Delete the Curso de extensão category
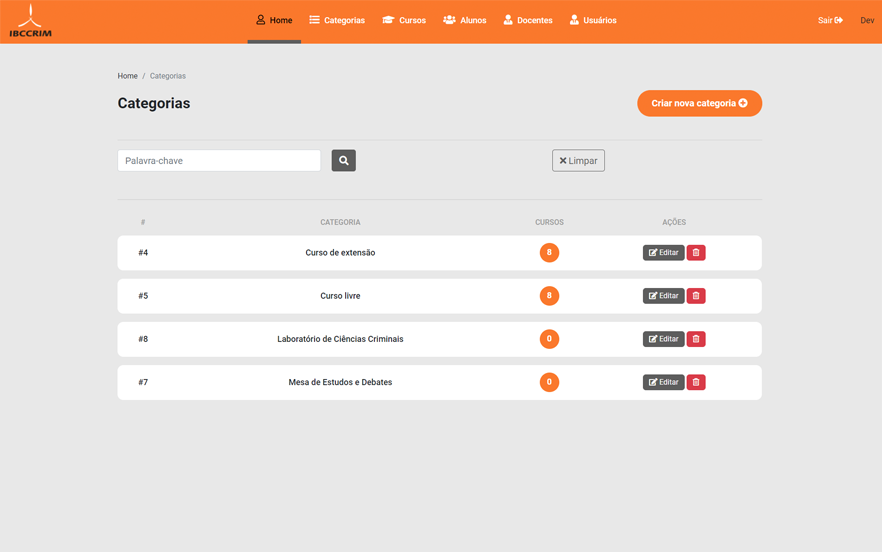Screen dimensions: 882x552 pos(696,253)
